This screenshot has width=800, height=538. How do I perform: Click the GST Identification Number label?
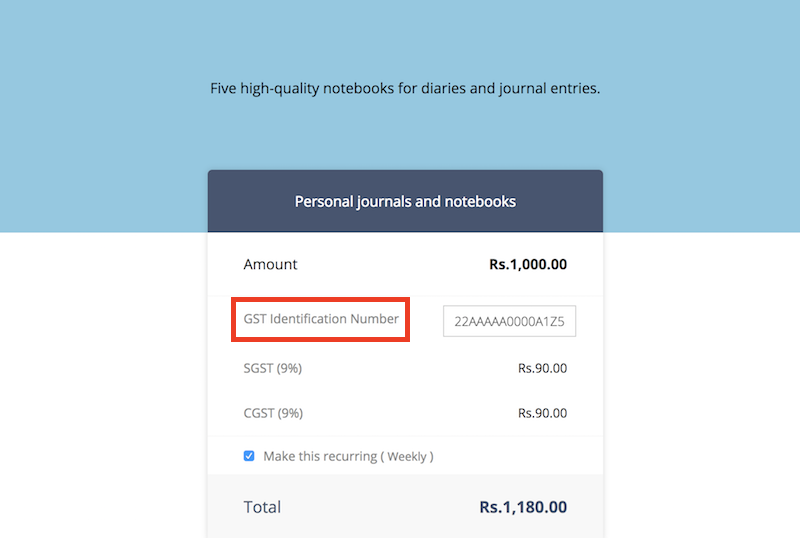[x=321, y=319]
